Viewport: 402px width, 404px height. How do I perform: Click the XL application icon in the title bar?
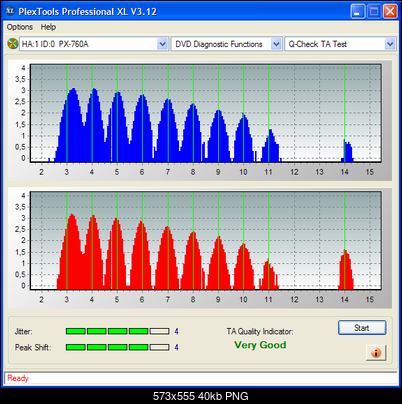10,11
